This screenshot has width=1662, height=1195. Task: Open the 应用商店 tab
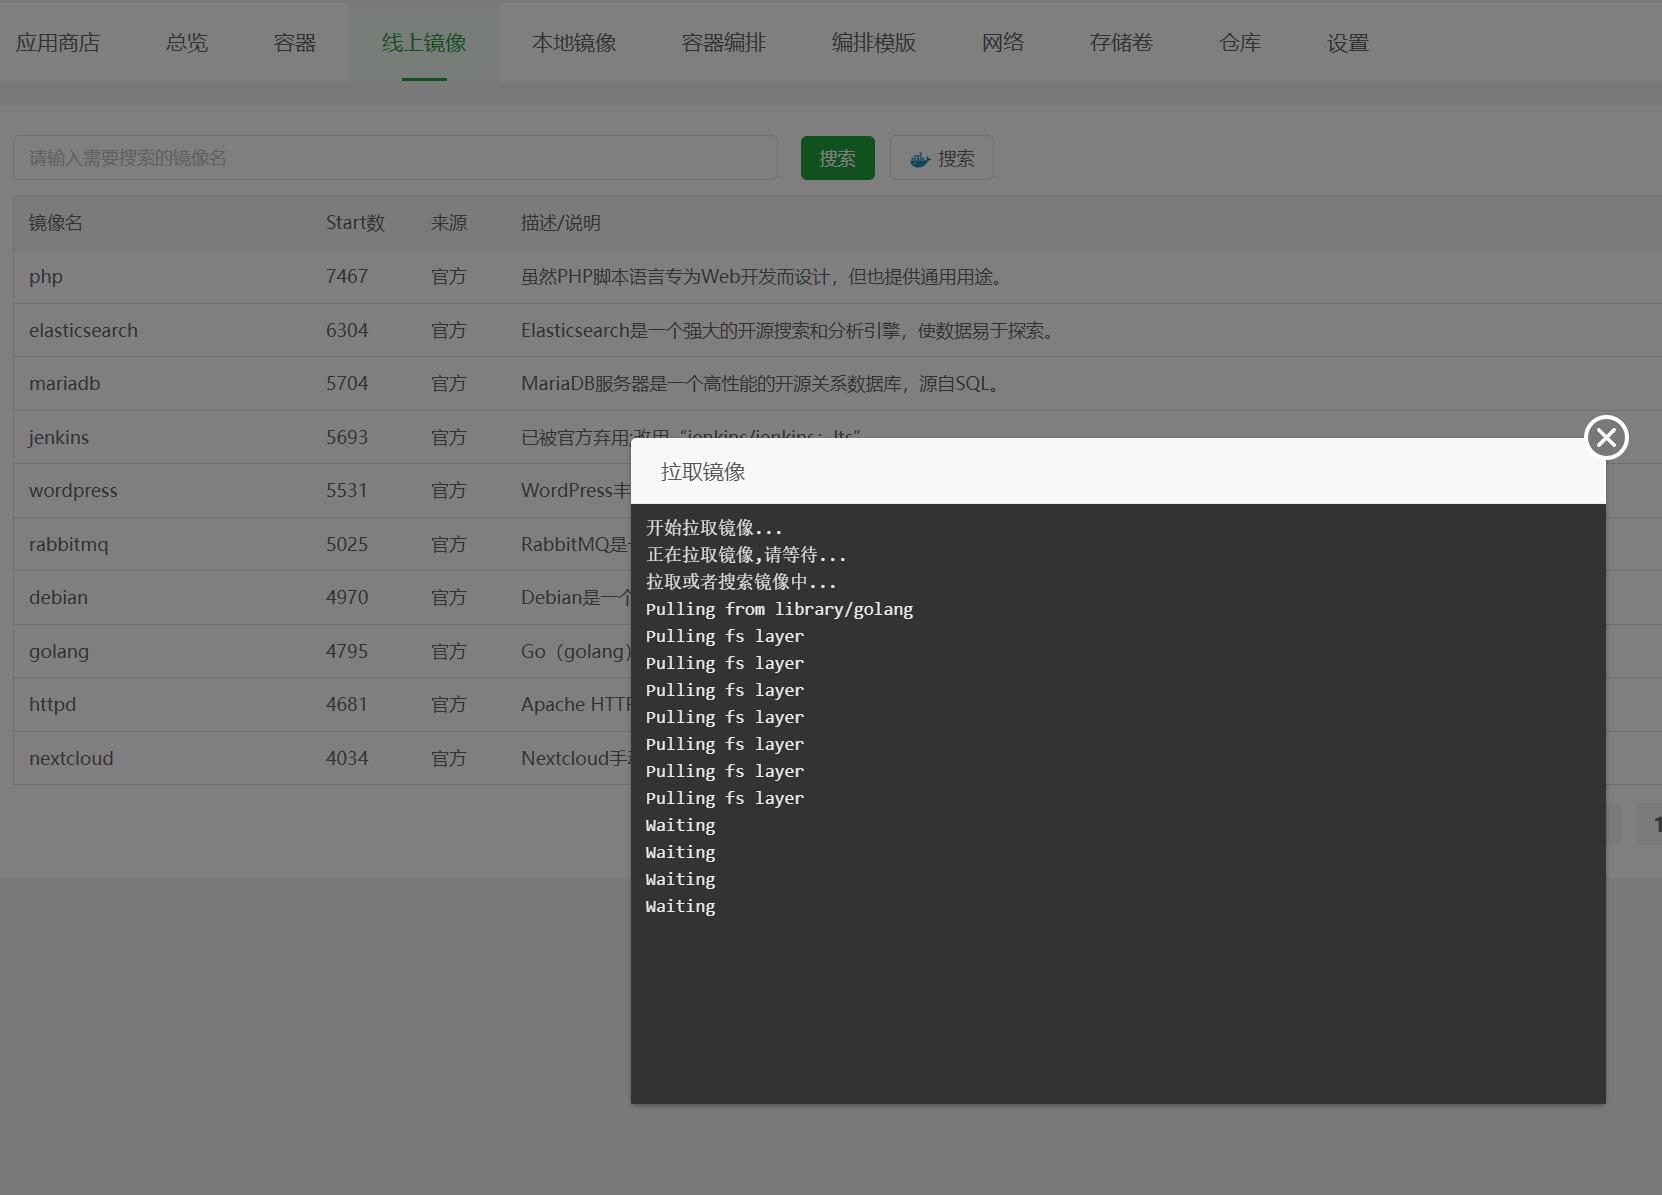(x=58, y=43)
